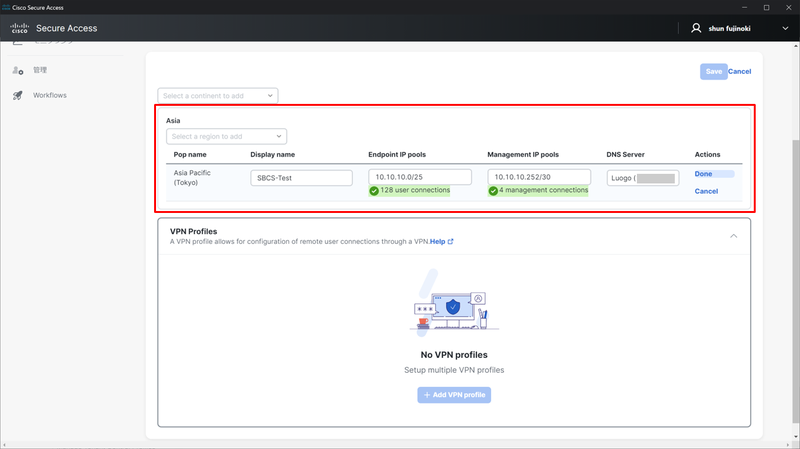Click the No VPN profiles illustration
Image resolution: width=800 pixels, height=449 pixels.
coord(454,303)
